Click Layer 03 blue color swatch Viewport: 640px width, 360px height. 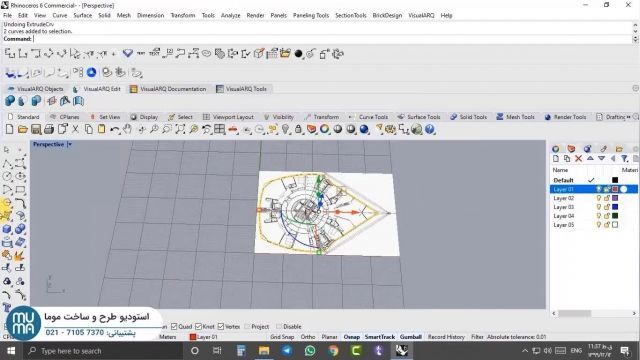pos(615,207)
